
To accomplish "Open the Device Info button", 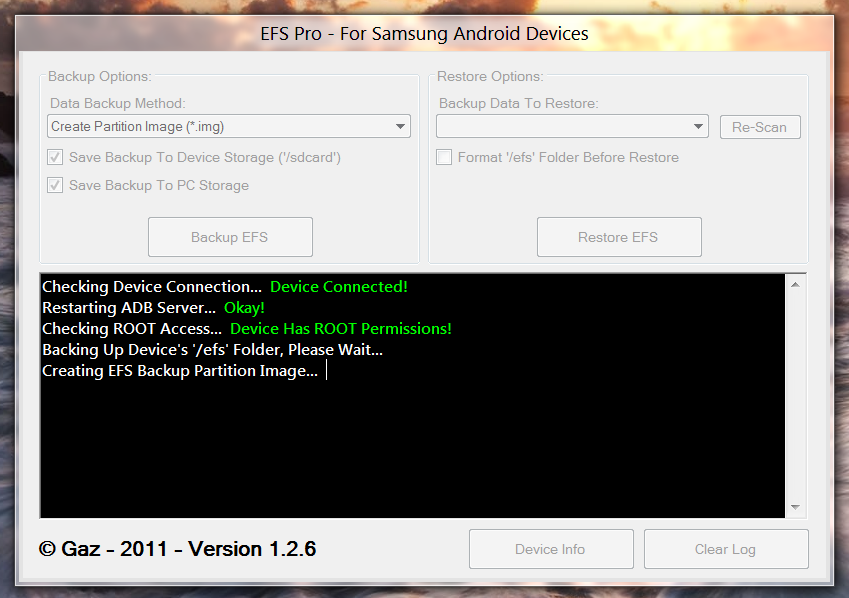I will 550,549.
